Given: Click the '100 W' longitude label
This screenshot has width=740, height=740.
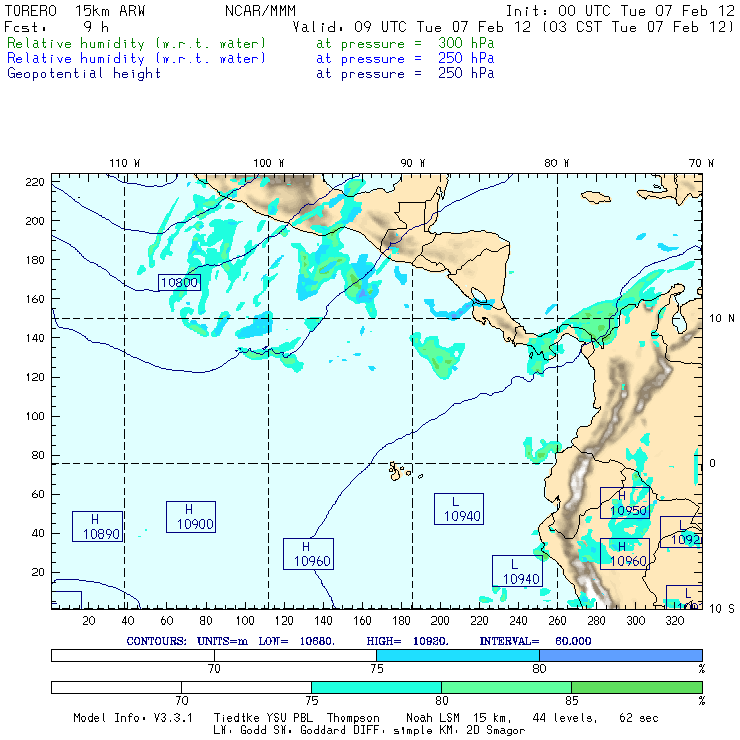Looking at the screenshot, I should click(x=269, y=163).
